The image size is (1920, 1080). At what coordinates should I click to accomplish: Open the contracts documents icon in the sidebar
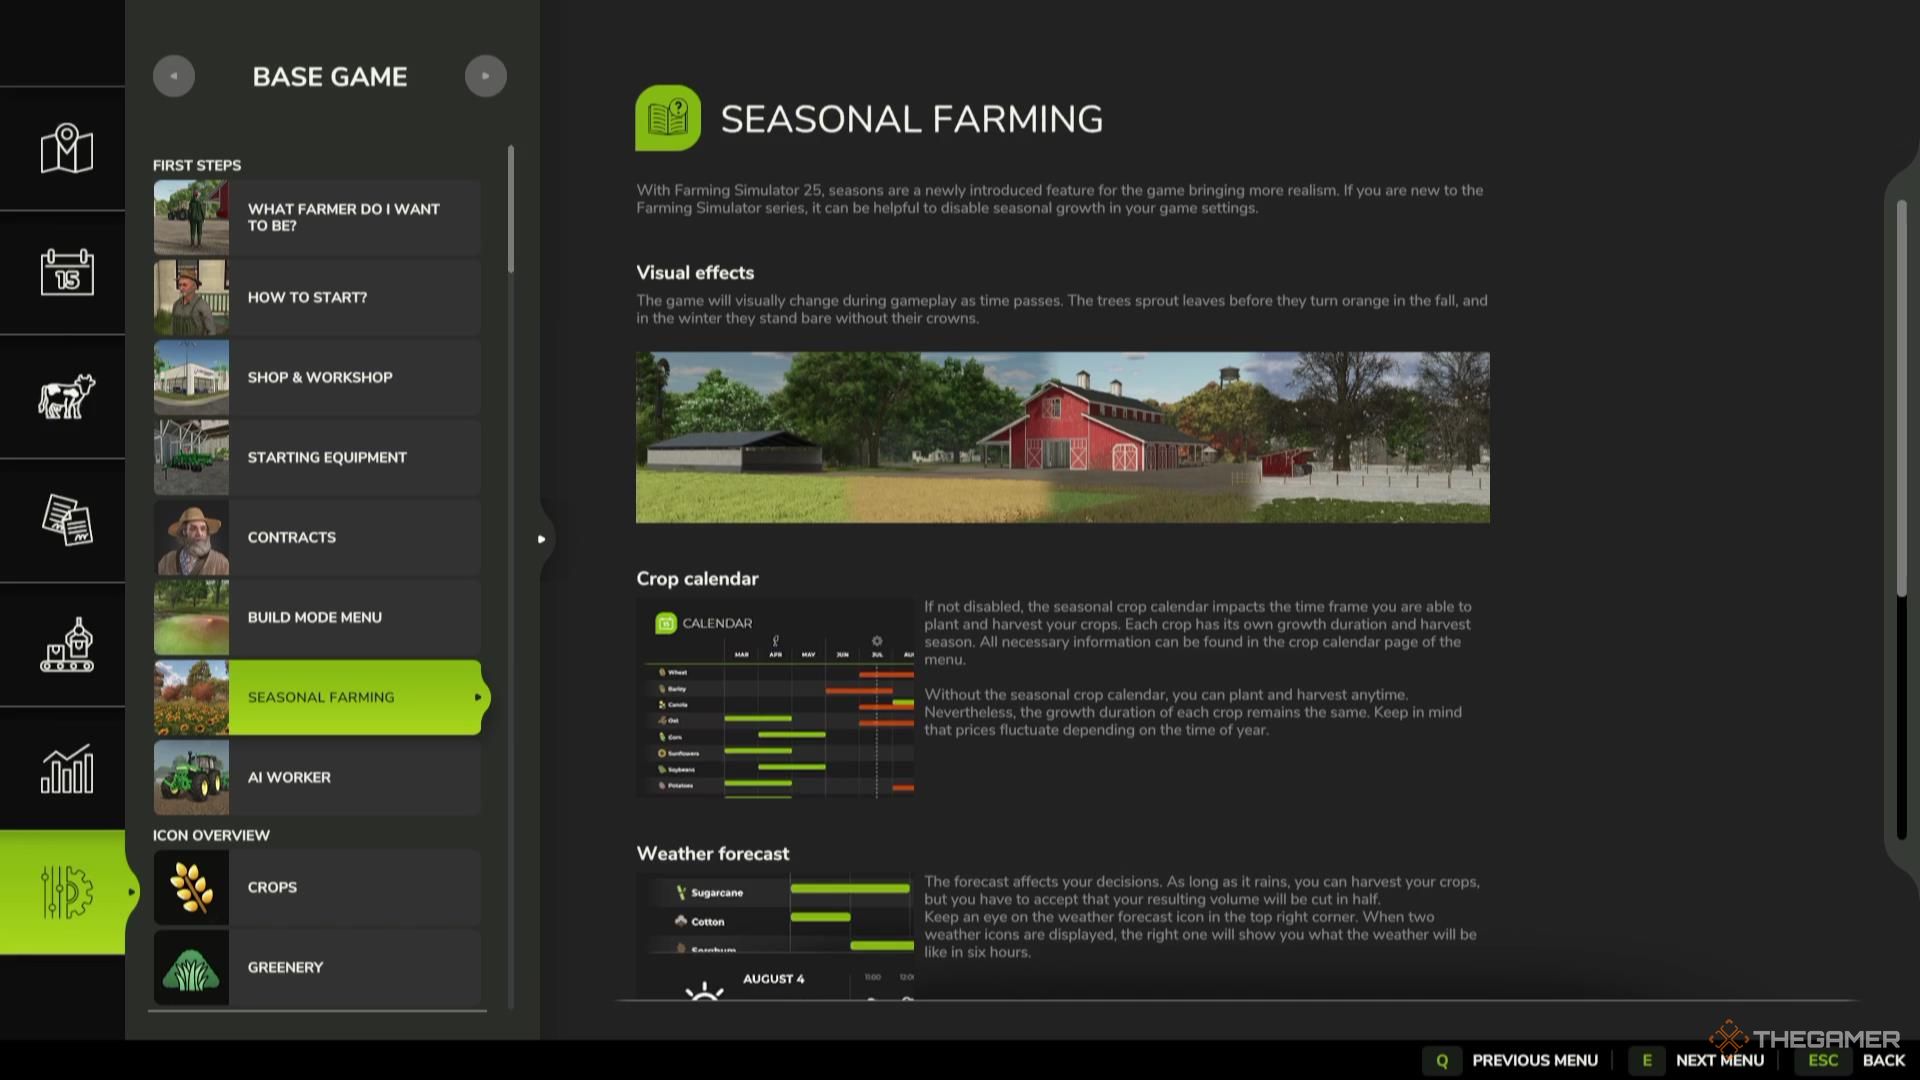point(66,520)
